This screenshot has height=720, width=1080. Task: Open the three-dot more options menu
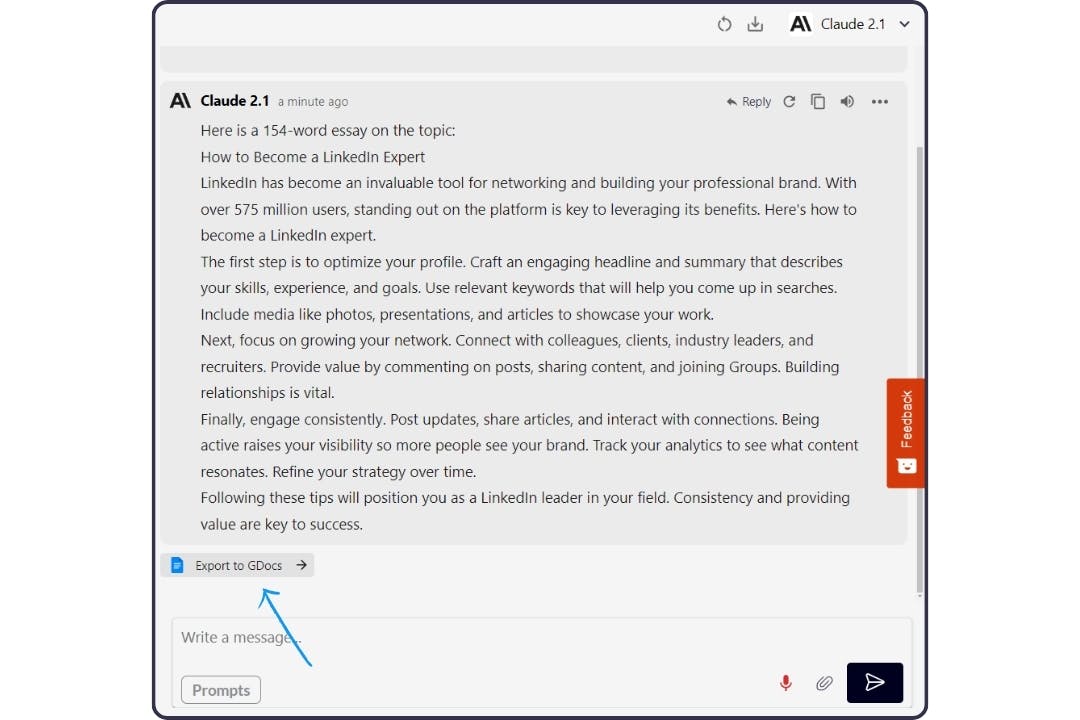pos(880,102)
